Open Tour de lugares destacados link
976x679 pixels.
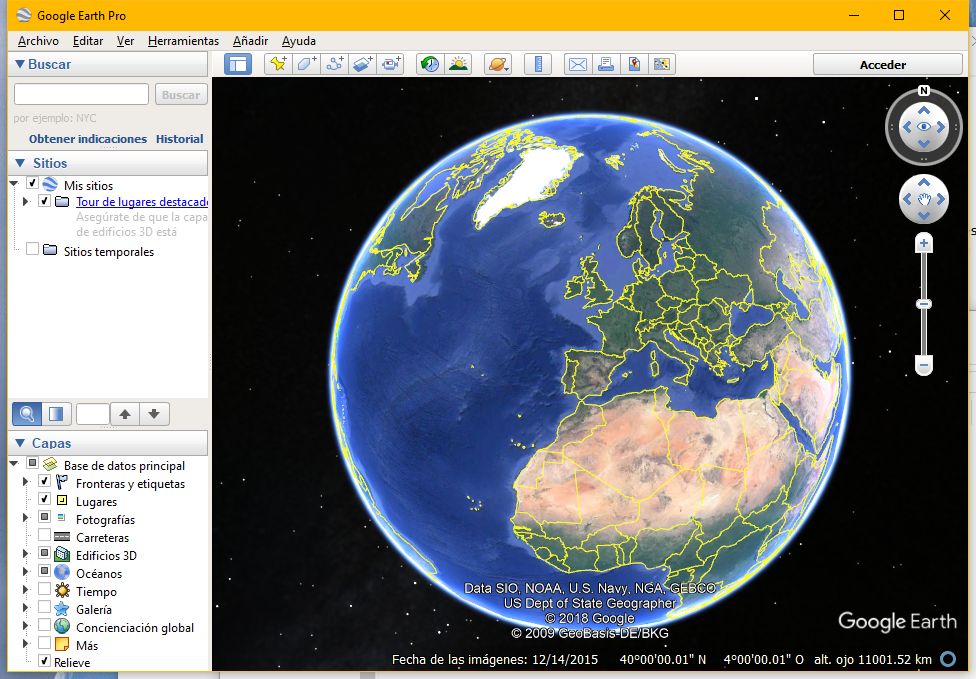[x=142, y=202]
